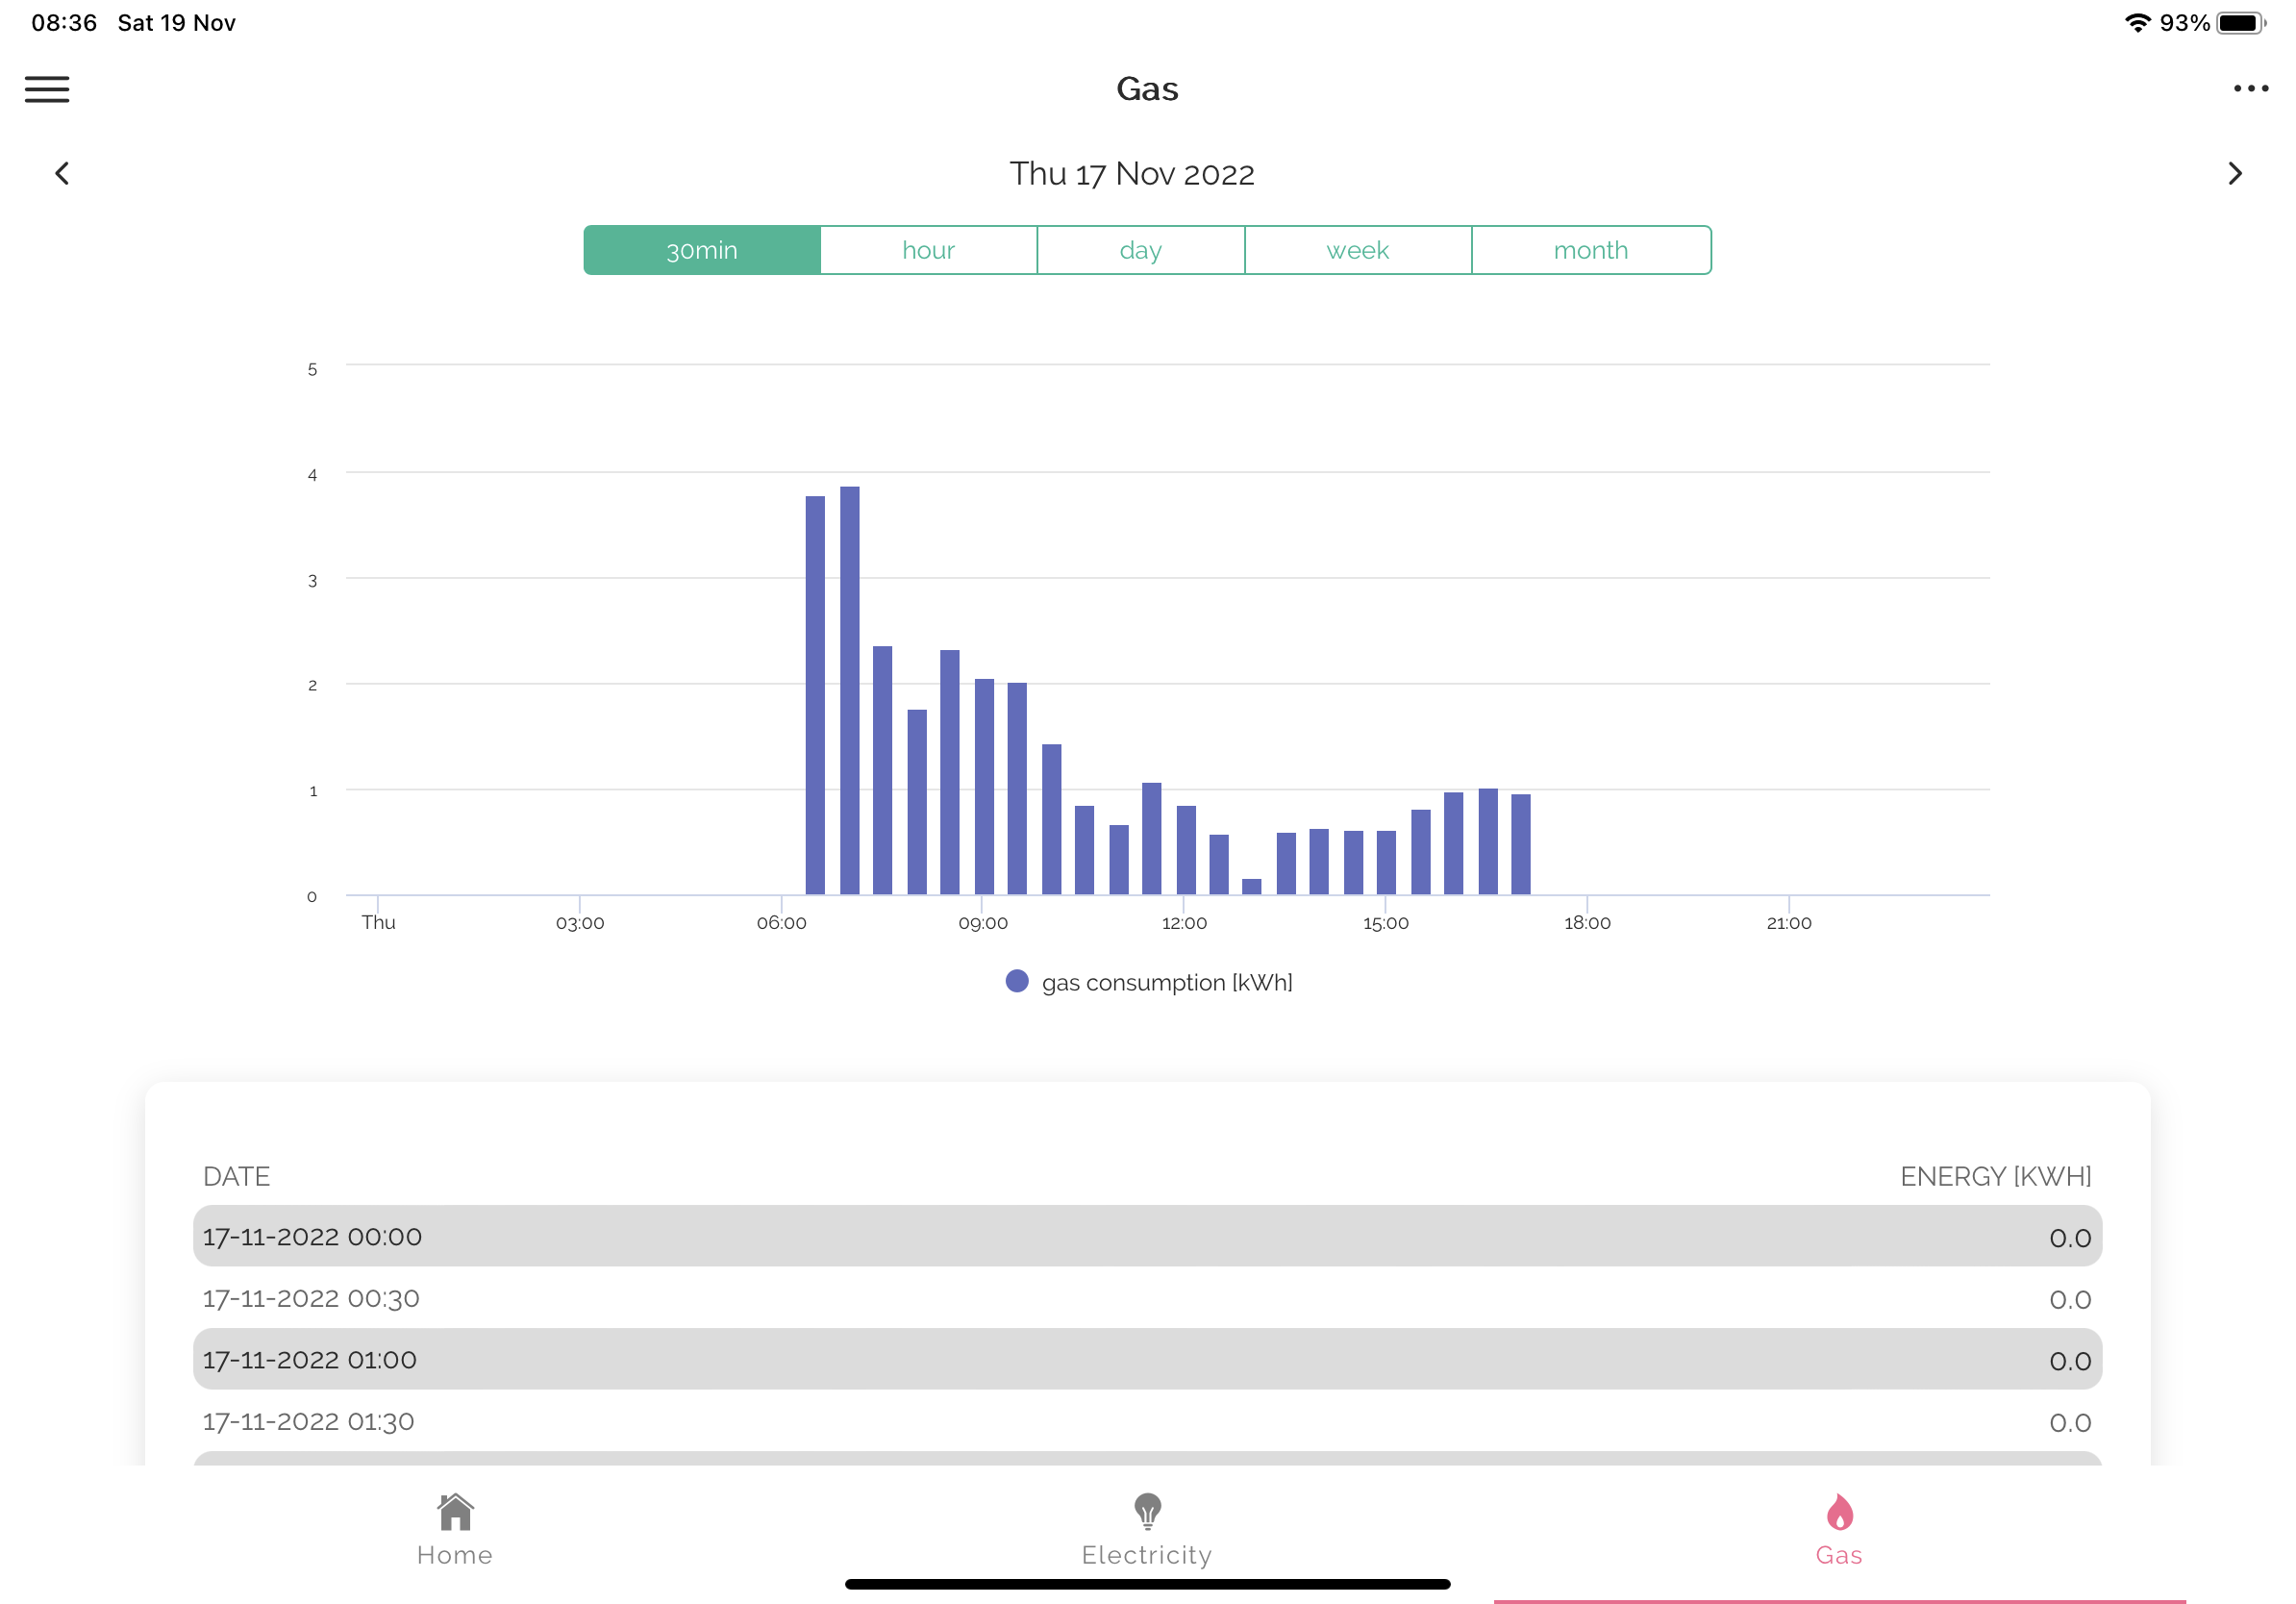This screenshot has width=2296, height=1604.
Task: Select the 17-11-2022 01:00 row
Action: coord(1147,1359)
